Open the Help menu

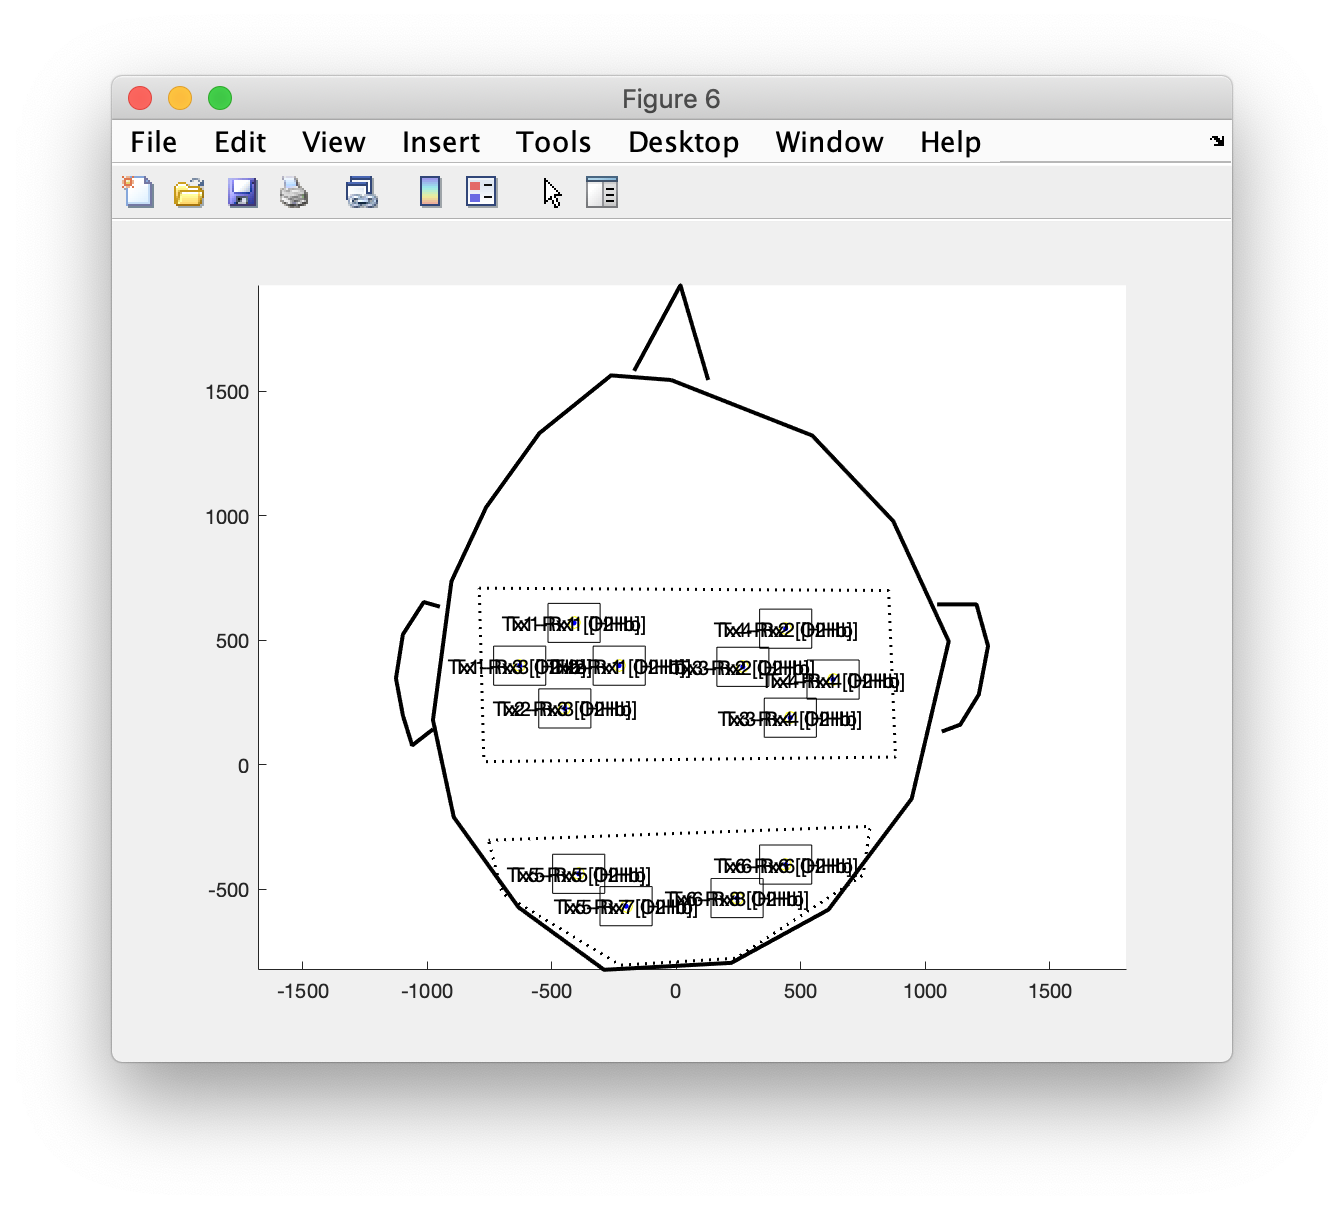click(951, 142)
